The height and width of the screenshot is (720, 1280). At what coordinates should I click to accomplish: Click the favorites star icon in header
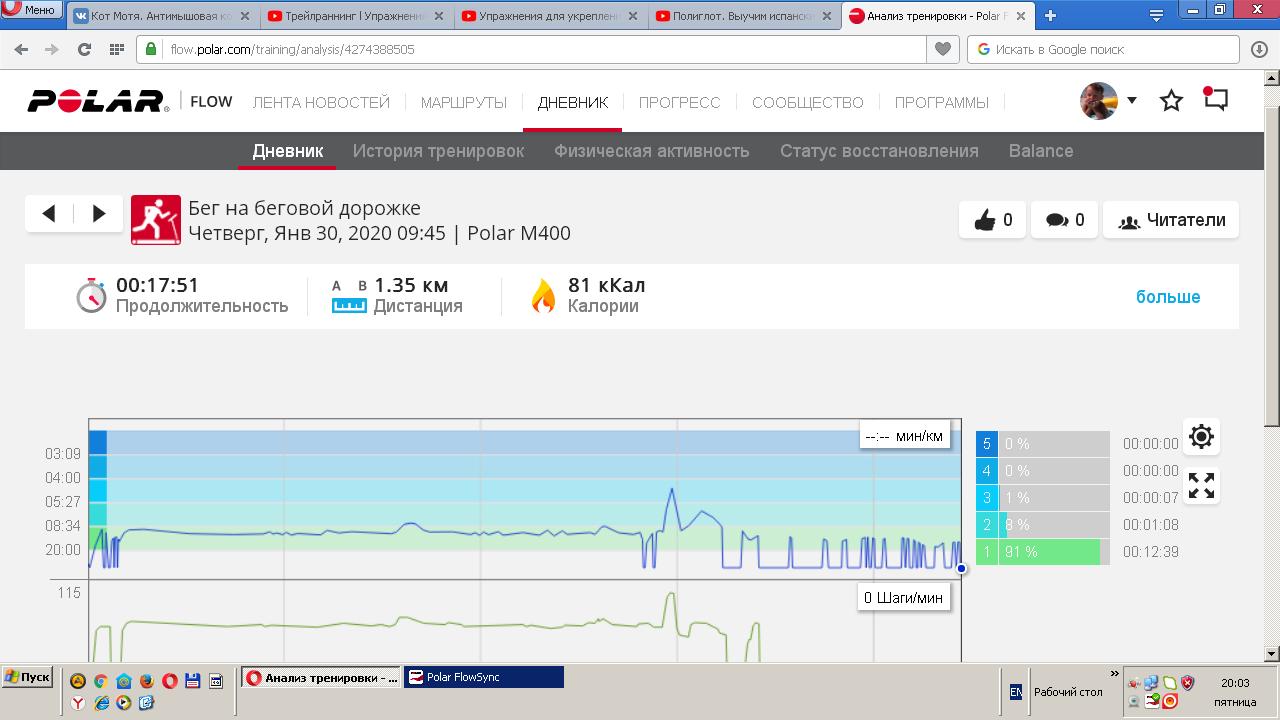click(1171, 101)
